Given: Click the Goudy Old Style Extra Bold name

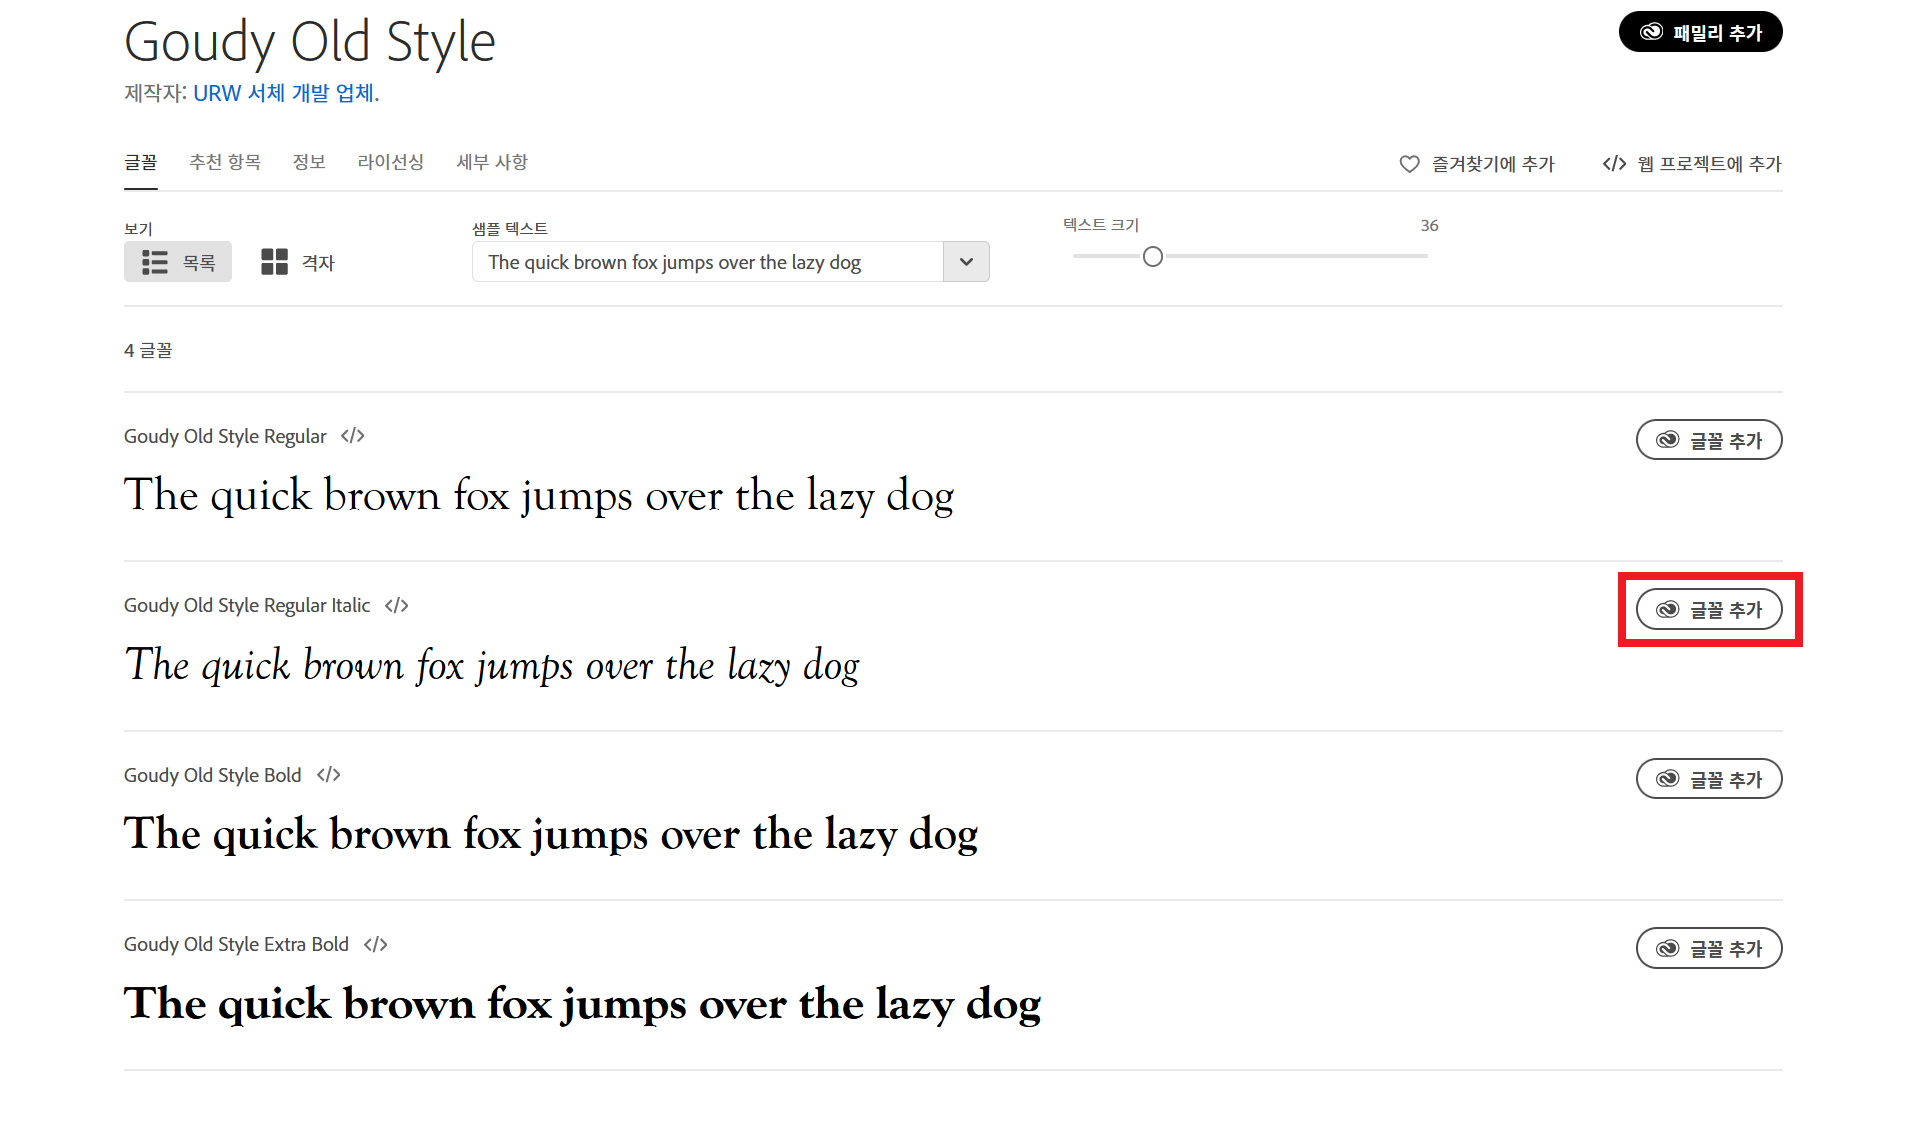Looking at the screenshot, I should [x=236, y=945].
